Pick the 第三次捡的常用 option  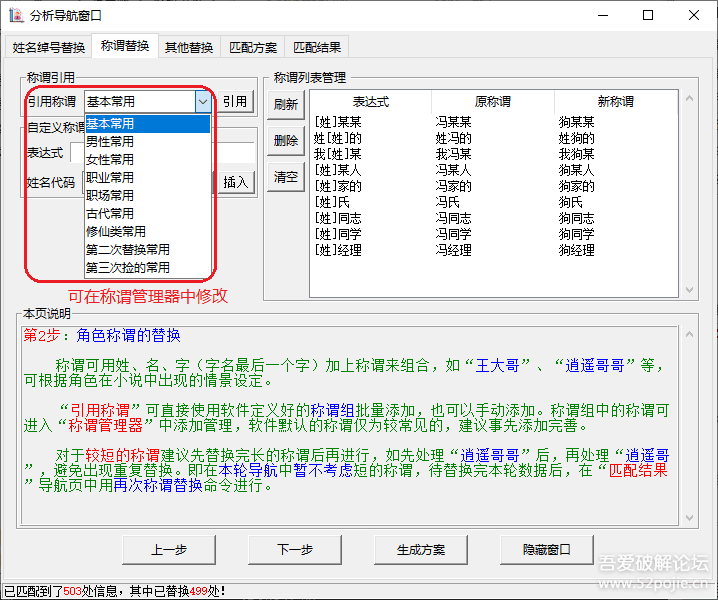click(x=147, y=267)
